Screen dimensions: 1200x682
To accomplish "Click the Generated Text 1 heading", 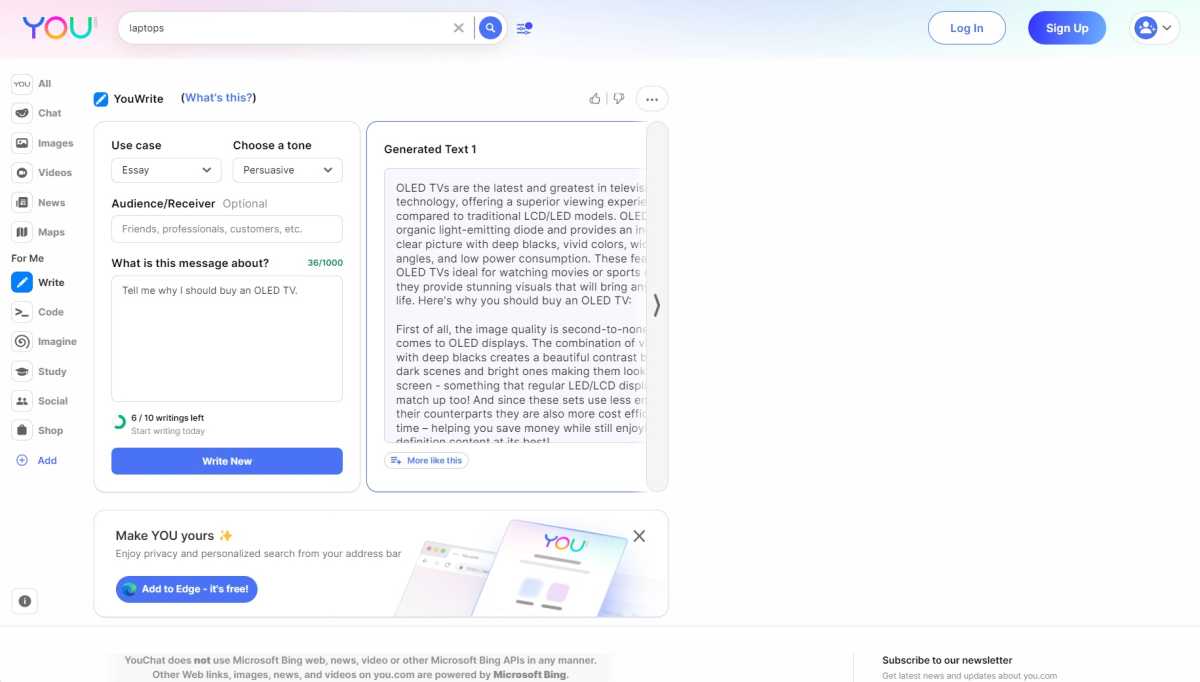I will pyautogui.click(x=430, y=149).
